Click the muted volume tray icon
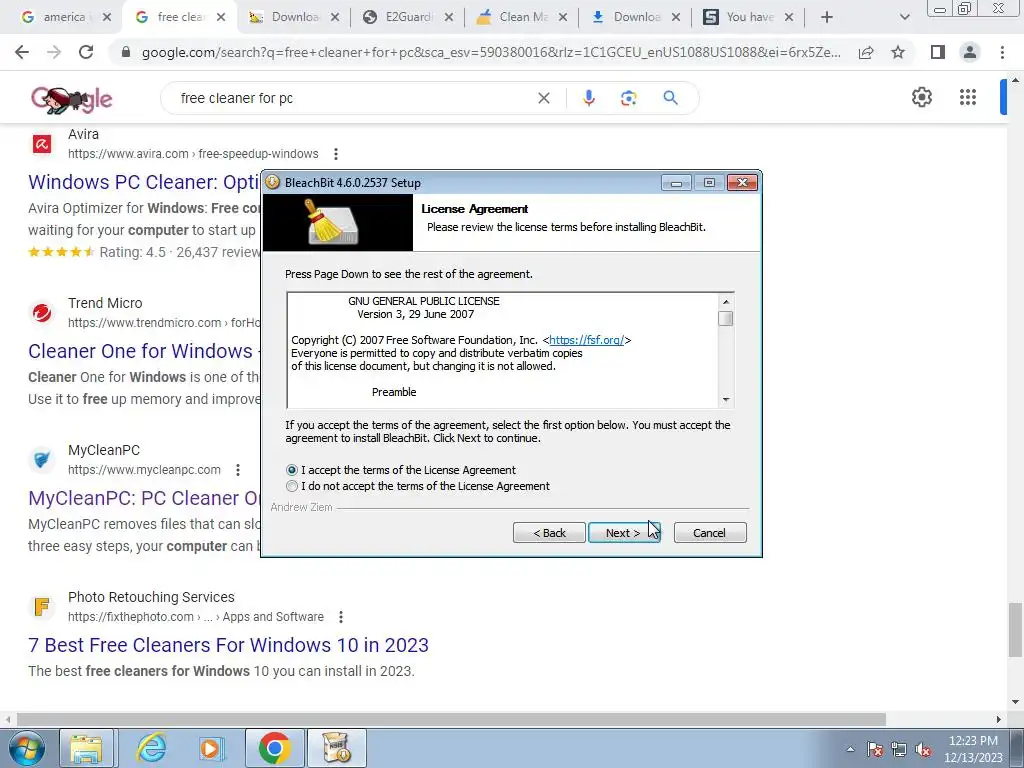 pos(923,749)
